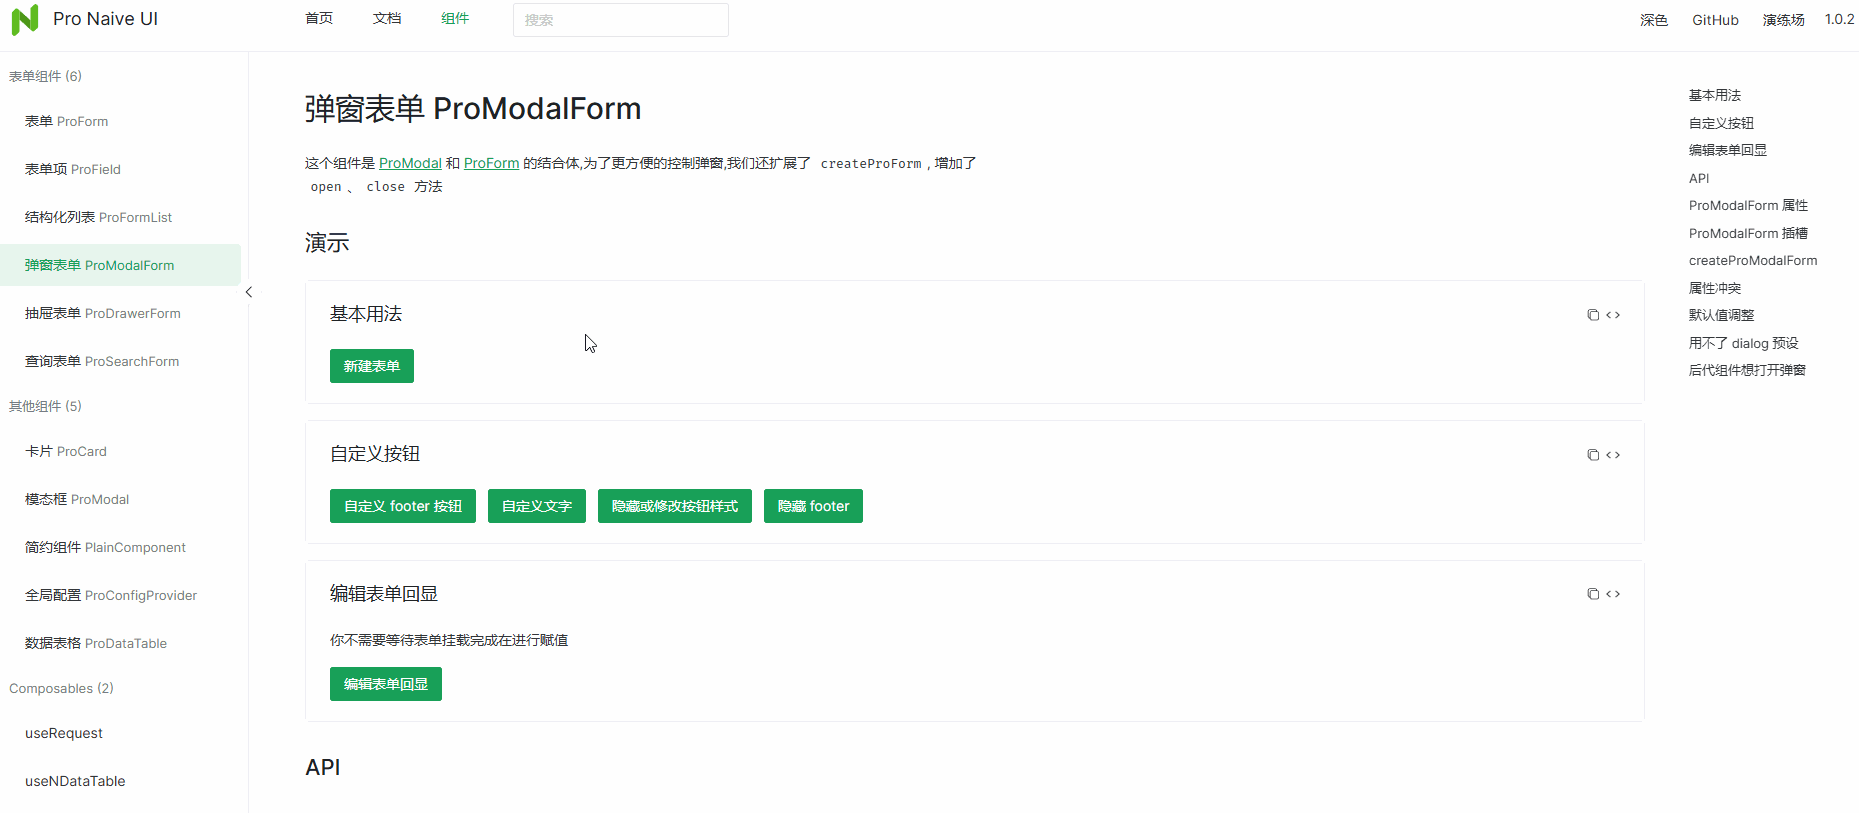Open 简约组件 PlainComponent in sidebar
The width and height of the screenshot is (1859, 813).
(x=120, y=547)
